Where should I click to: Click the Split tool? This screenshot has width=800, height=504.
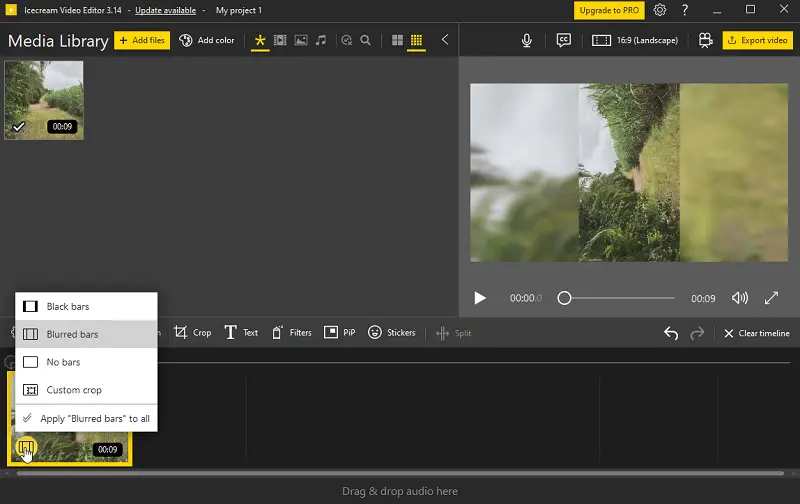(454, 333)
